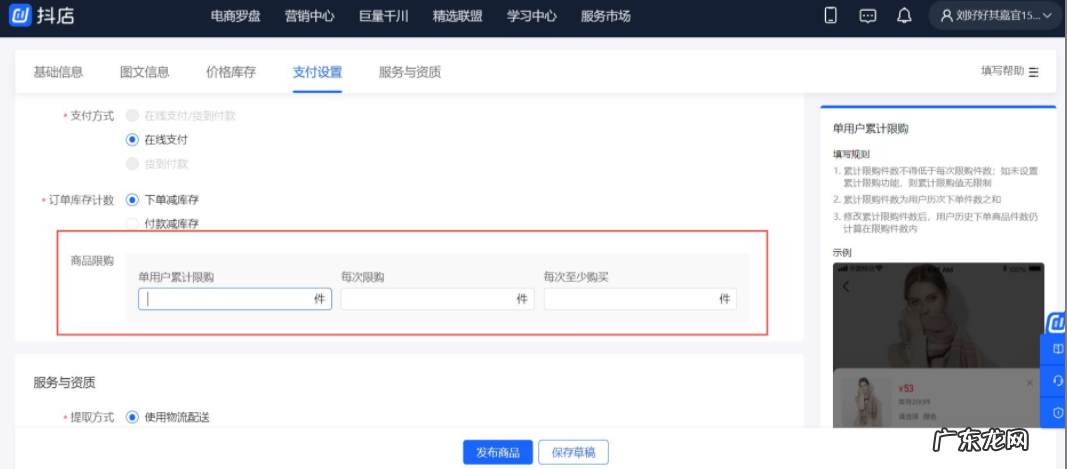This screenshot has height=469, width=1067.
Task: Select 使用物流配送 radio option
Action: (132, 417)
